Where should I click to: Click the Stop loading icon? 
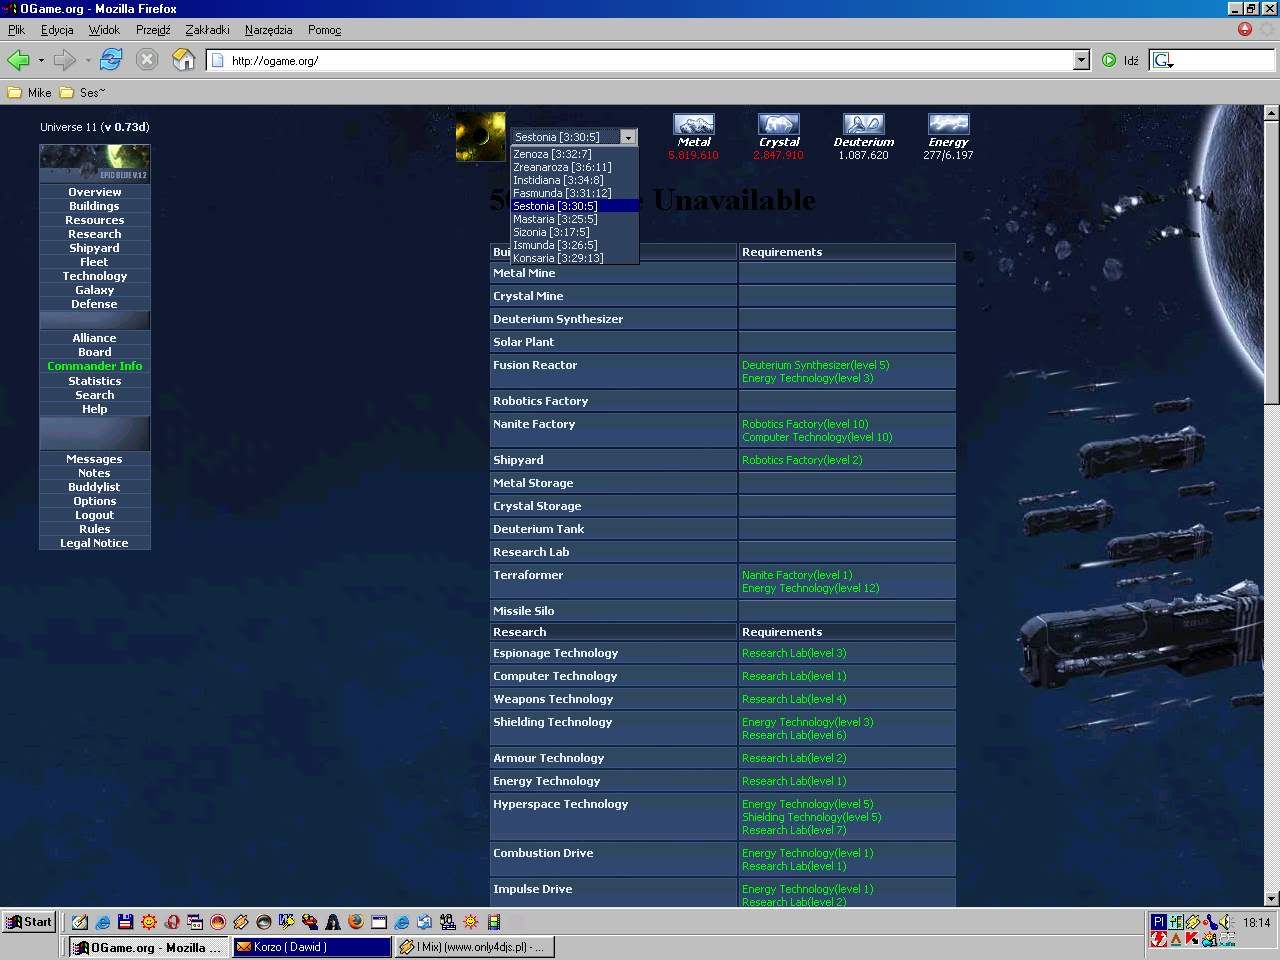(147, 60)
